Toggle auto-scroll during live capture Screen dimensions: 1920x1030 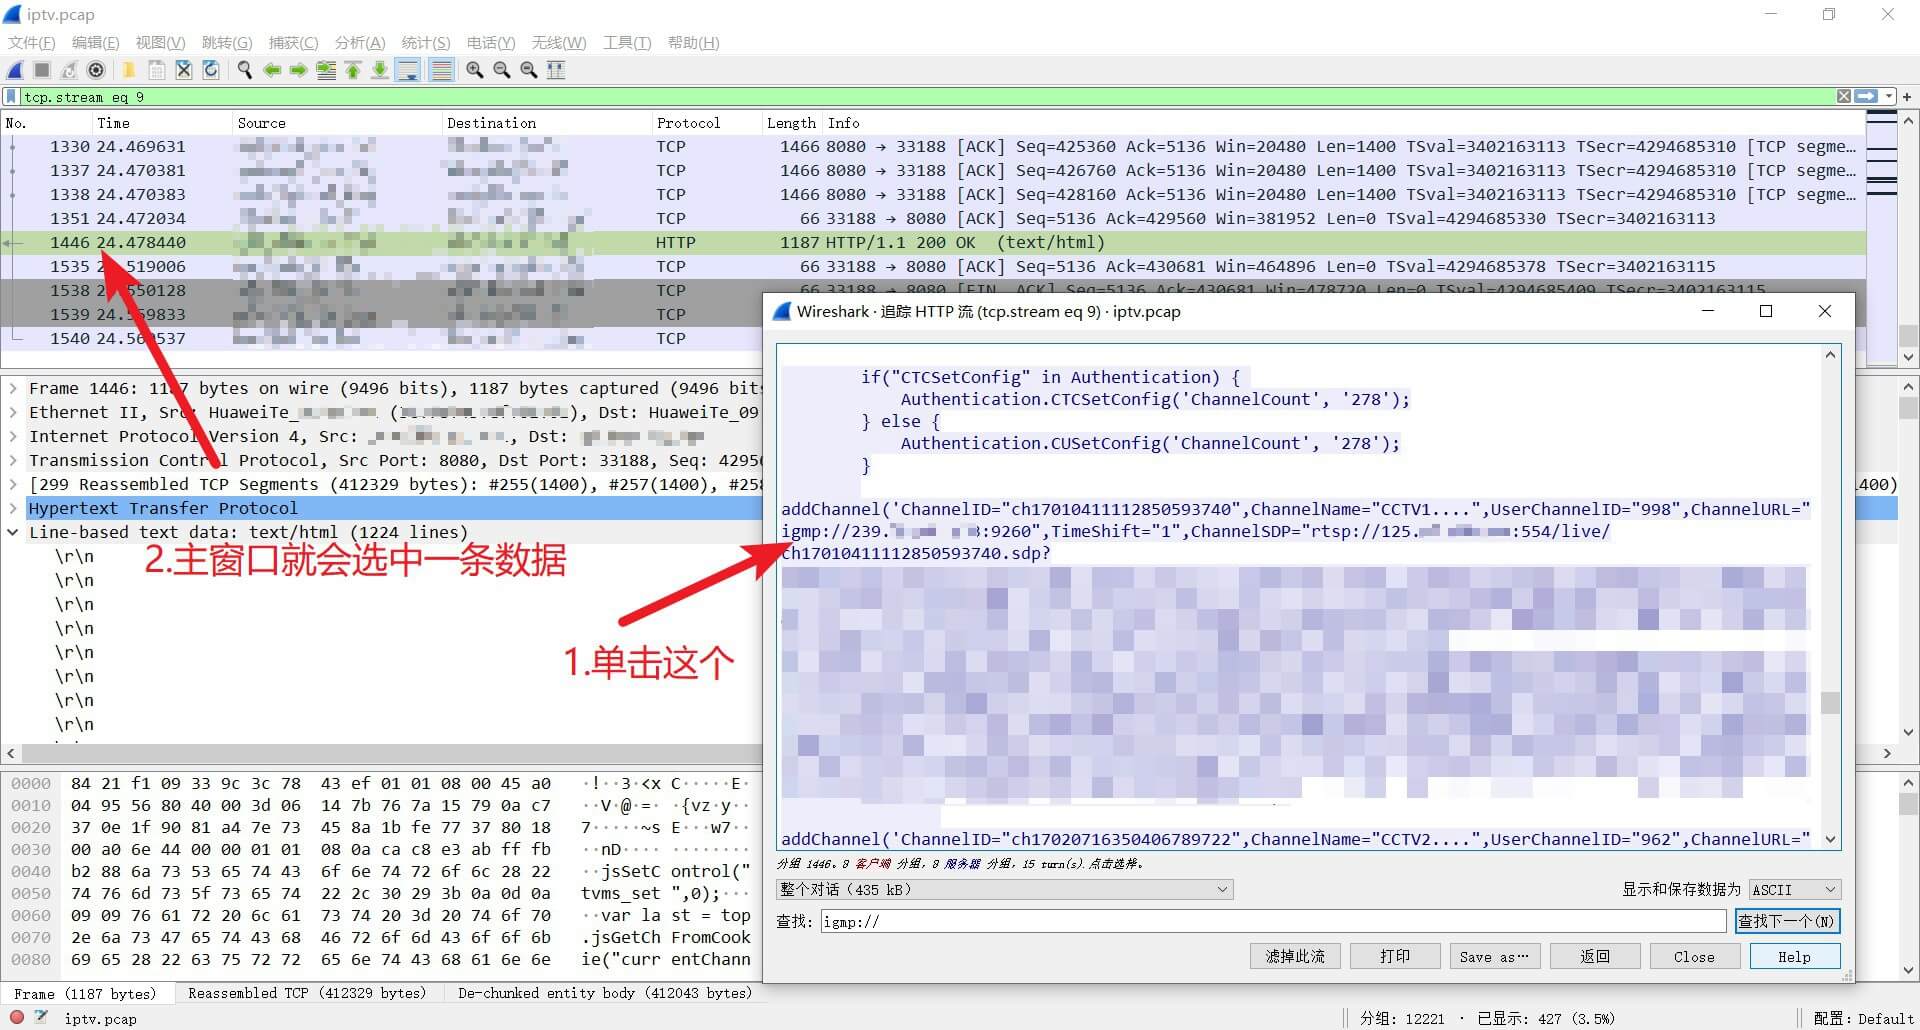[408, 70]
